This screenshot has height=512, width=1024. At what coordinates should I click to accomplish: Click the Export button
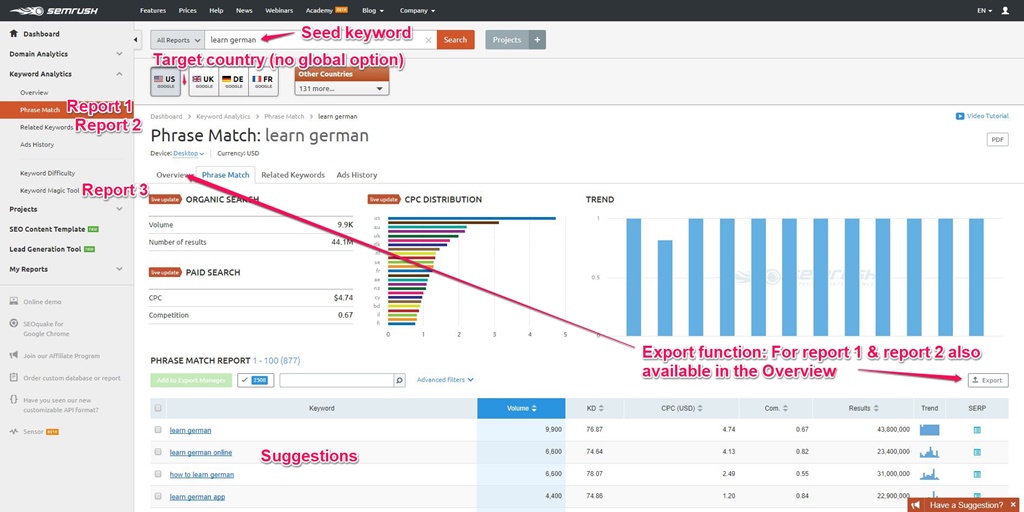[x=988, y=380]
